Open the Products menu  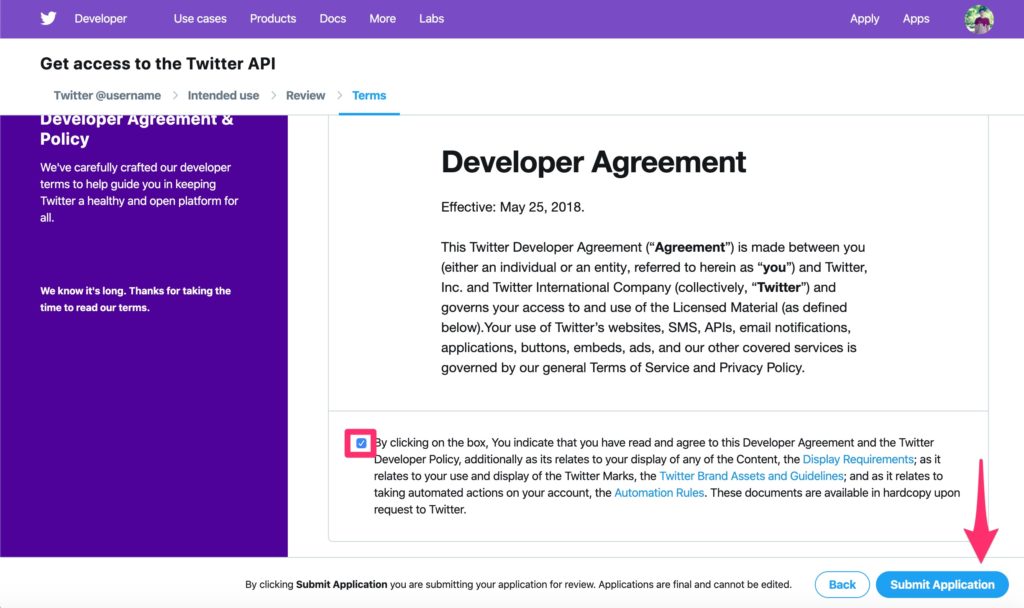point(272,18)
